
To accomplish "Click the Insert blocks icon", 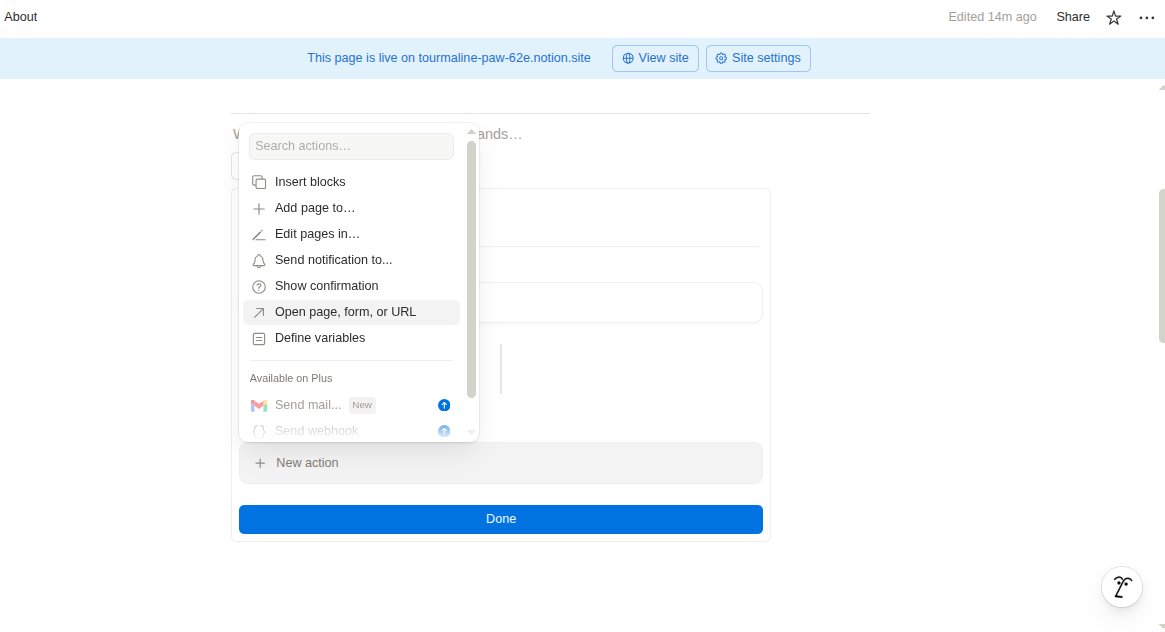I will (x=259, y=182).
